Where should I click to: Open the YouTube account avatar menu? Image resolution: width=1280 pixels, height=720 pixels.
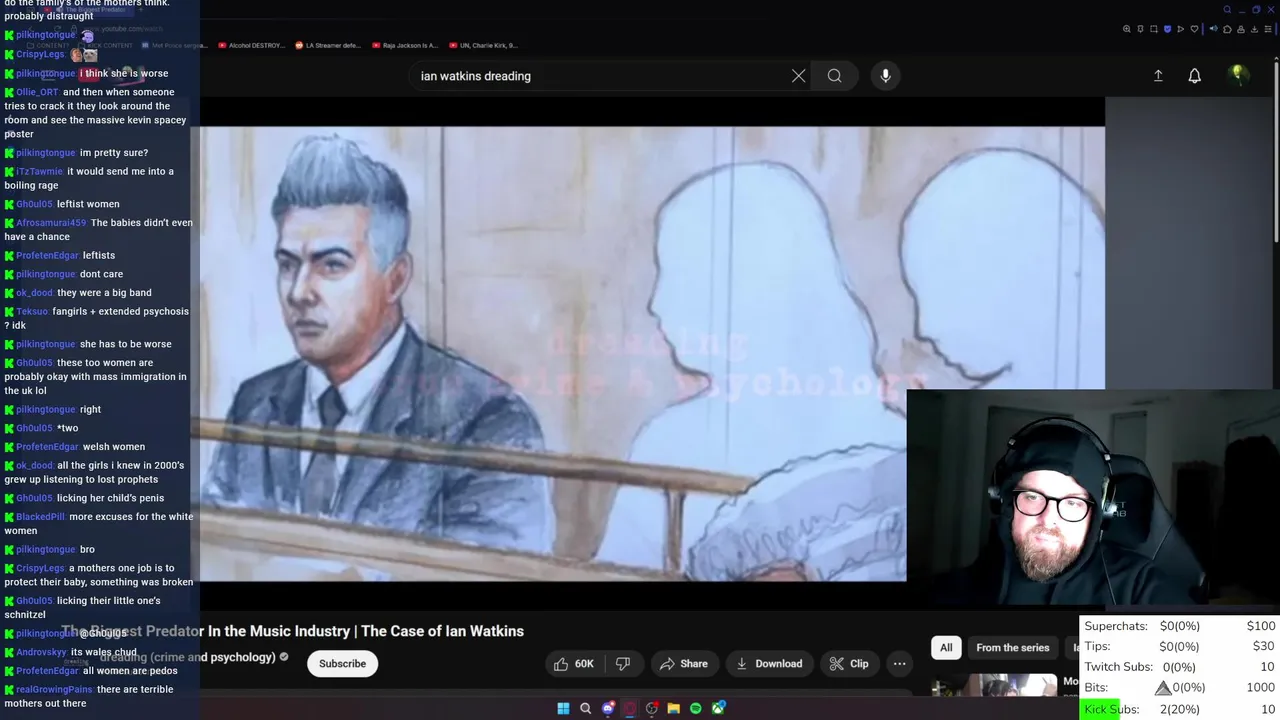point(1238,75)
